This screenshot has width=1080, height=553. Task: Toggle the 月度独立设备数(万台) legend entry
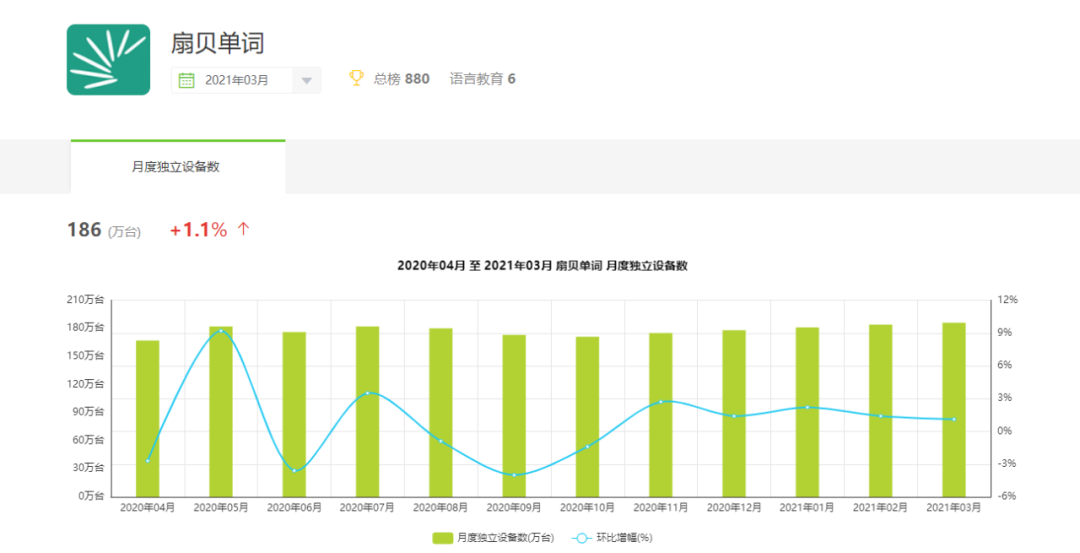[x=492, y=538]
